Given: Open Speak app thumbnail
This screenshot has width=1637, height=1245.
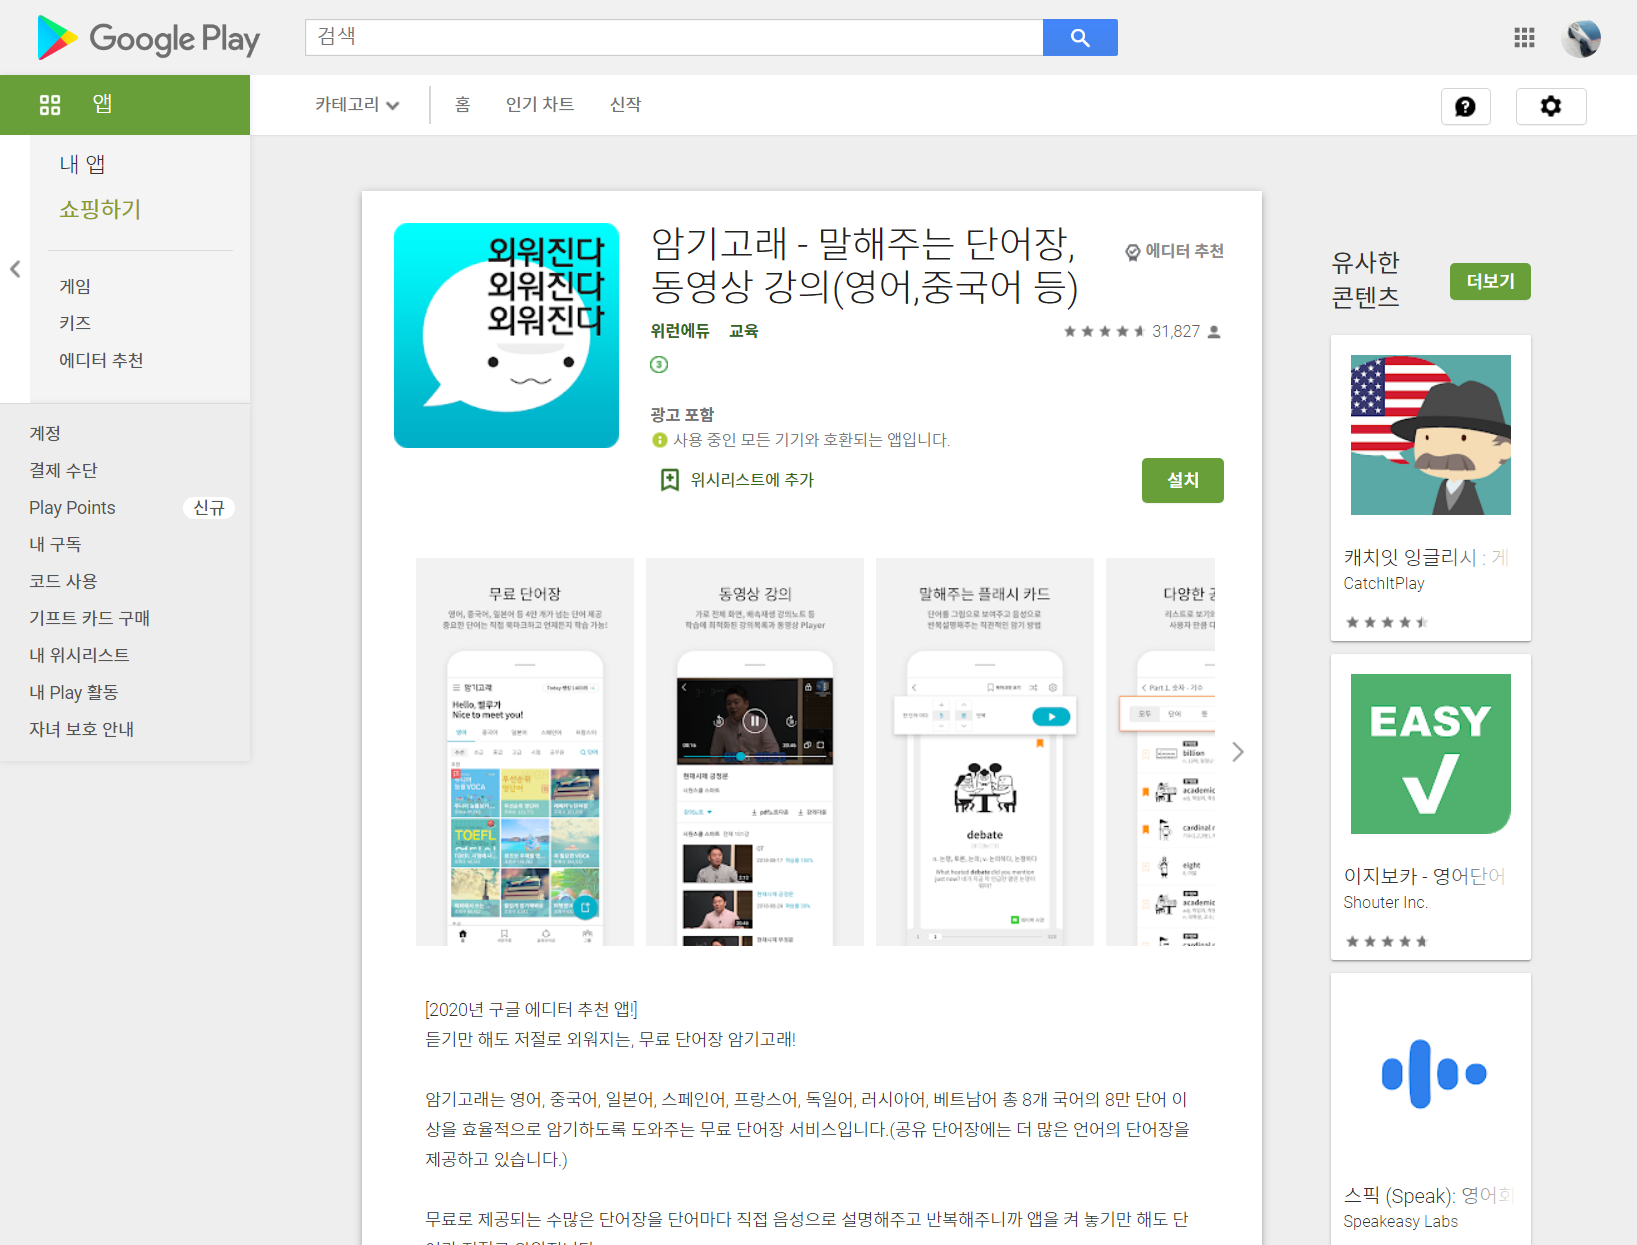Looking at the screenshot, I should [1431, 1073].
